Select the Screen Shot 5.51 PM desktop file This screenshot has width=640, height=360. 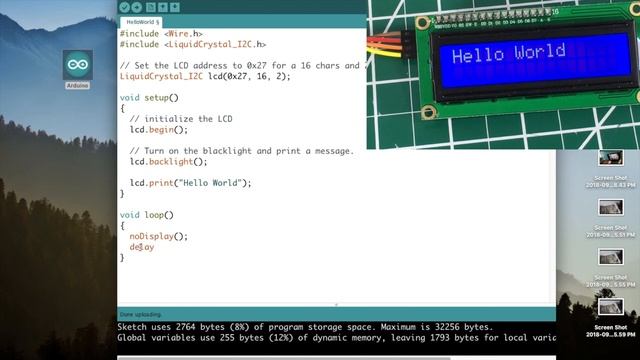coord(611,218)
